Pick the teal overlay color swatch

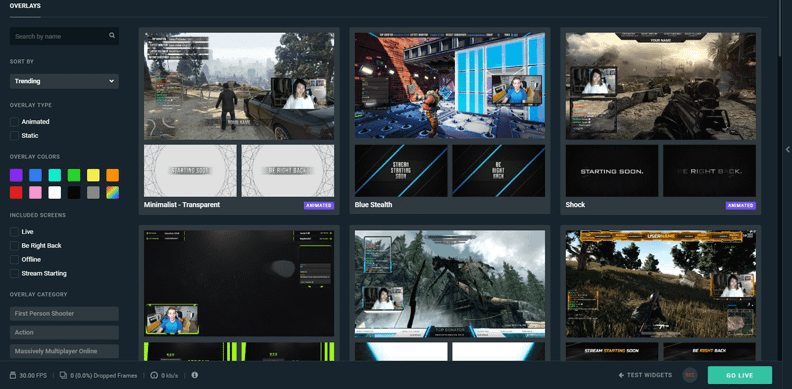point(55,175)
